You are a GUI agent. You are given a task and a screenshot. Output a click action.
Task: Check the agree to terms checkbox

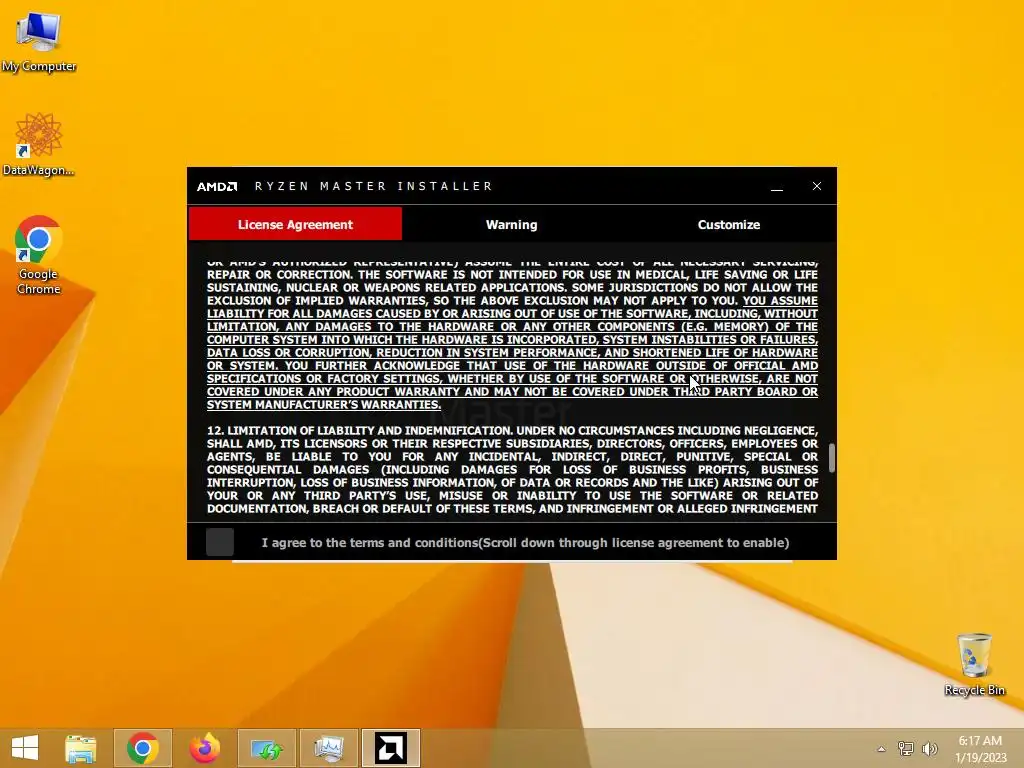[220, 542]
